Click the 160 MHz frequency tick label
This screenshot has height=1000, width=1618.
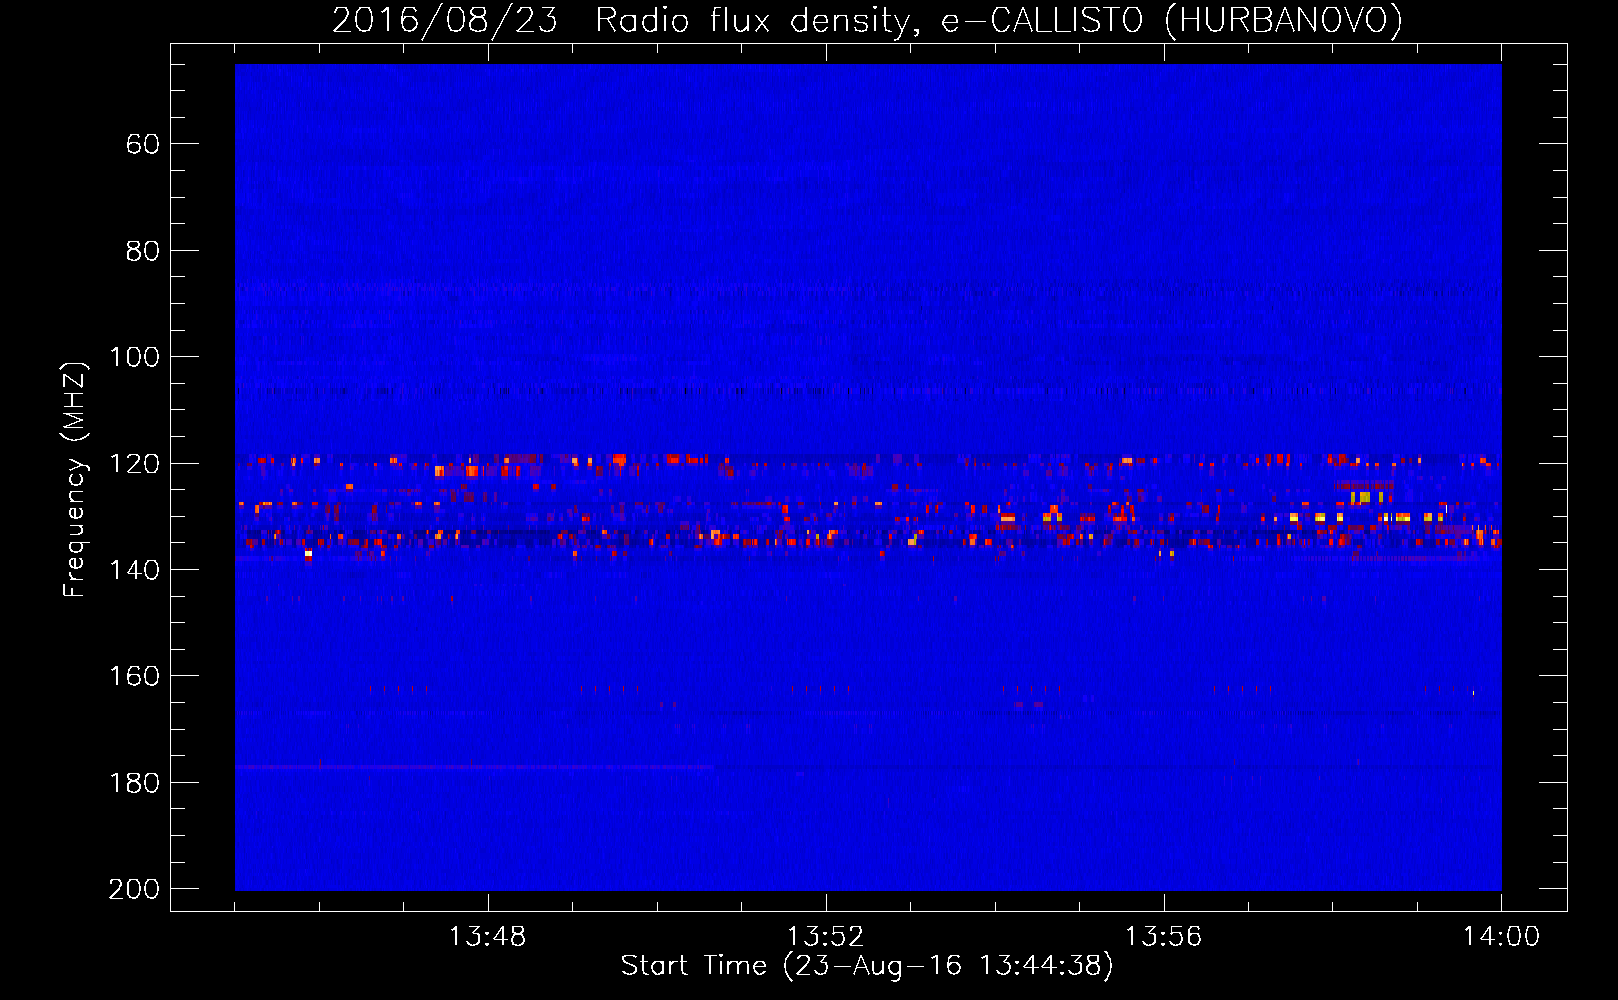tap(134, 676)
